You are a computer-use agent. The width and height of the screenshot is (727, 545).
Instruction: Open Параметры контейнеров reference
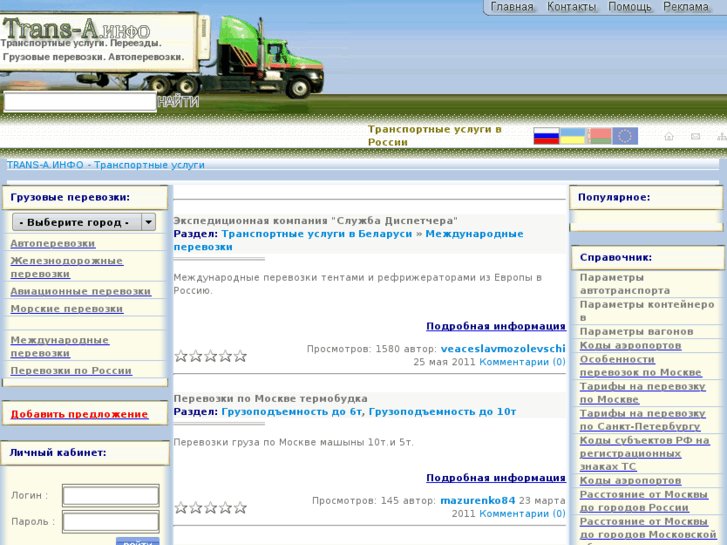click(x=647, y=311)
